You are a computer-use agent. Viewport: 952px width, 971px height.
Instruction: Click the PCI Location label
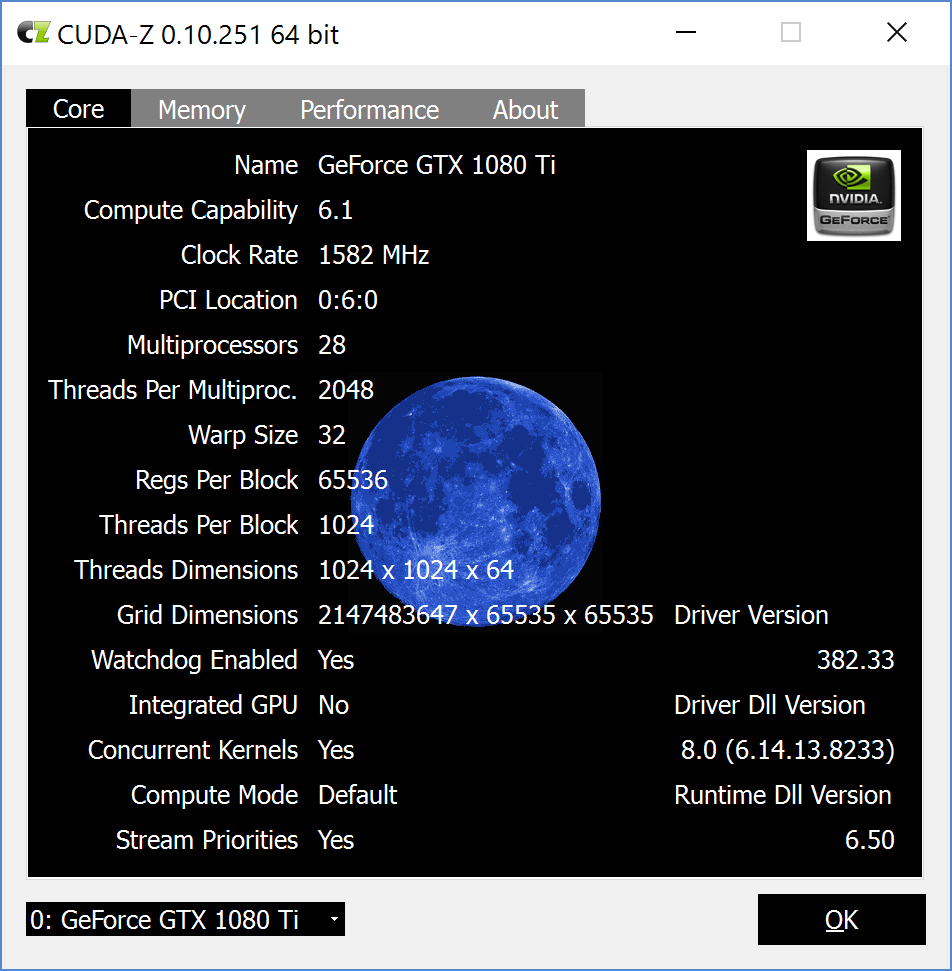229,300
